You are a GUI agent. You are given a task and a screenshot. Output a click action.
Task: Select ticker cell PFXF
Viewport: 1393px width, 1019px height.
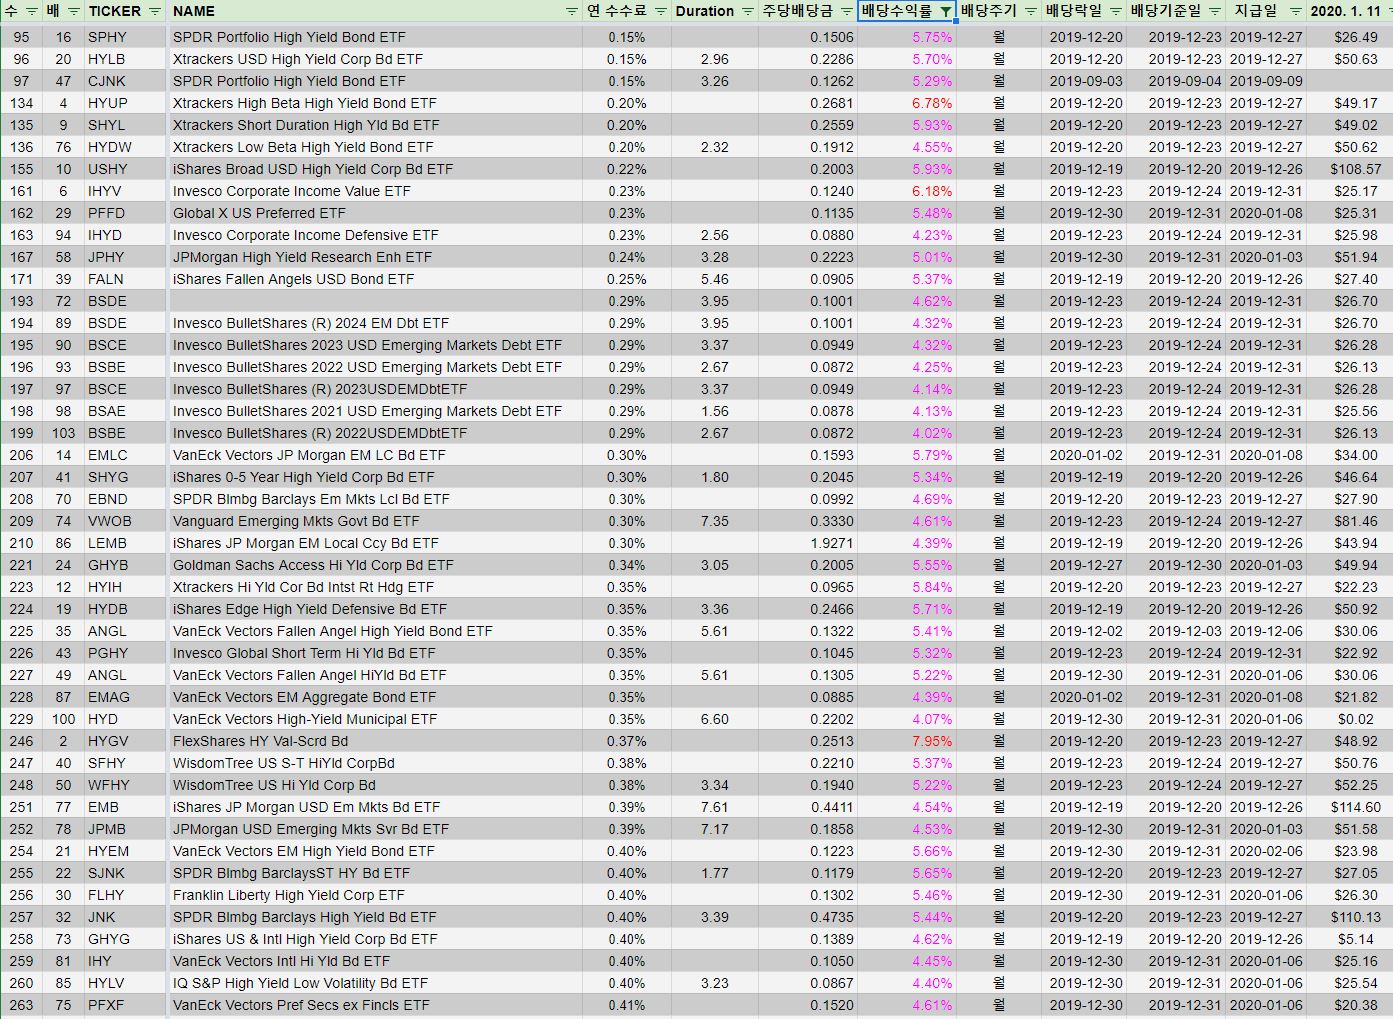coord(124,1005)
